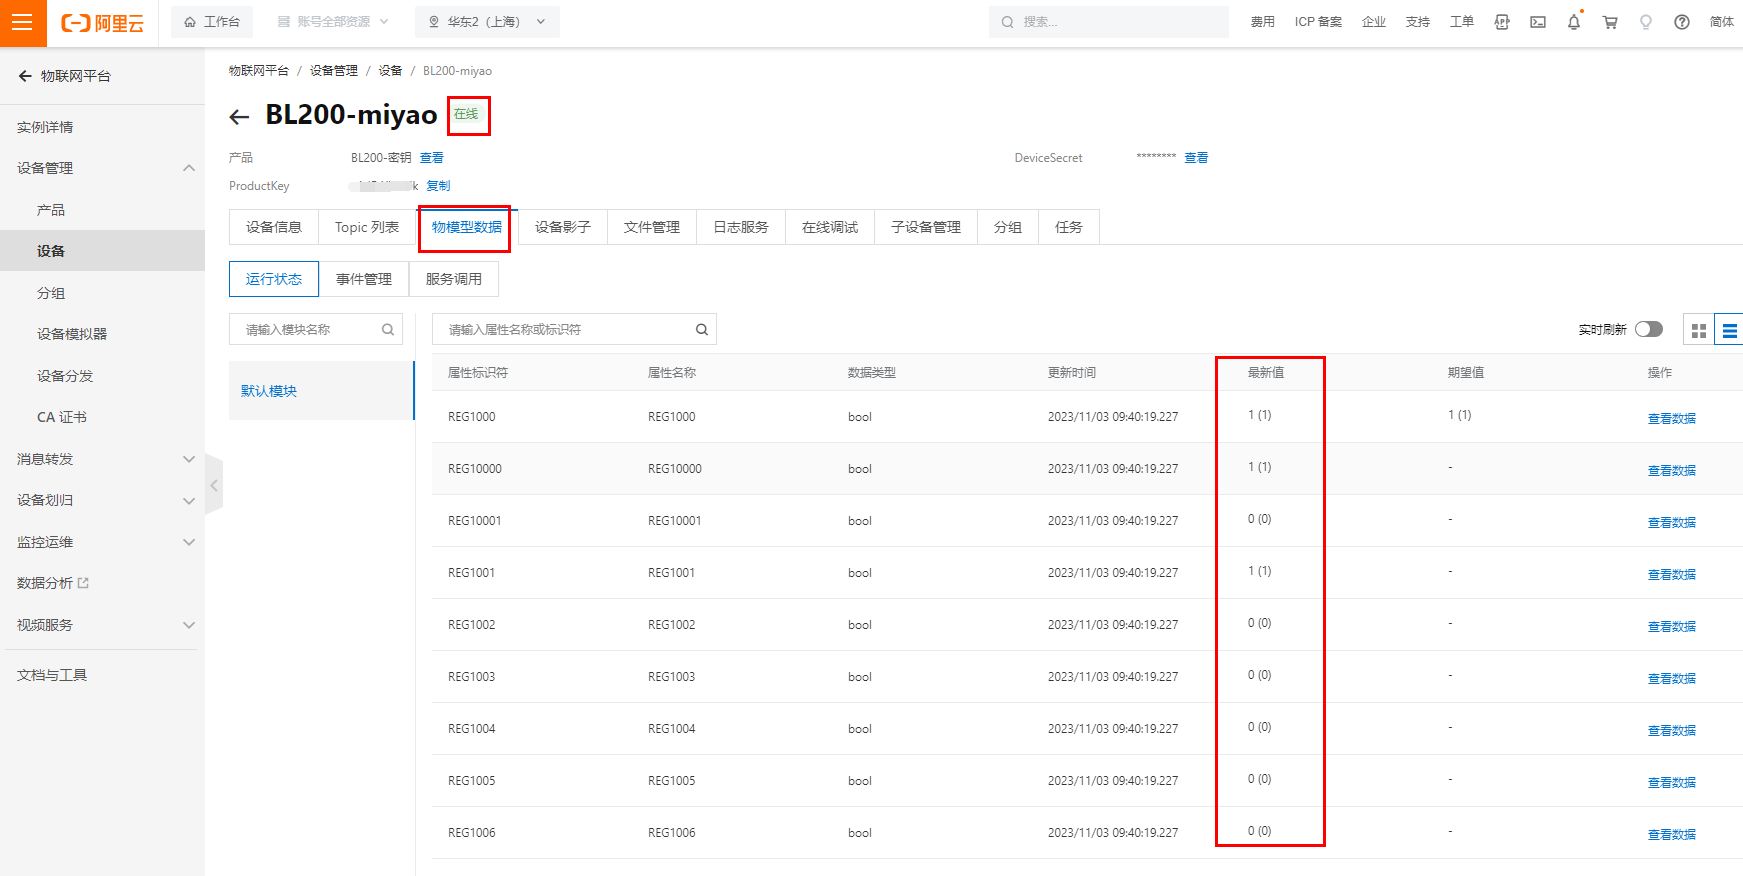Click 查看数据 for REG1000 row
This screenshot has width=1743, height=876.
pos(1672,418)
